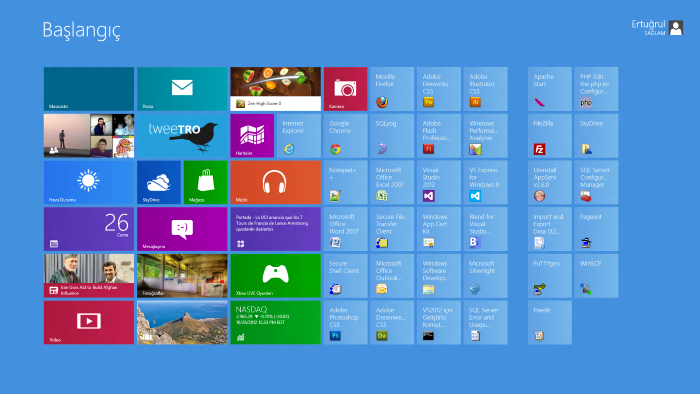The image size is (700, 394).
Task: Open the Iran Afghan news tile
Action: click(89, 276)
